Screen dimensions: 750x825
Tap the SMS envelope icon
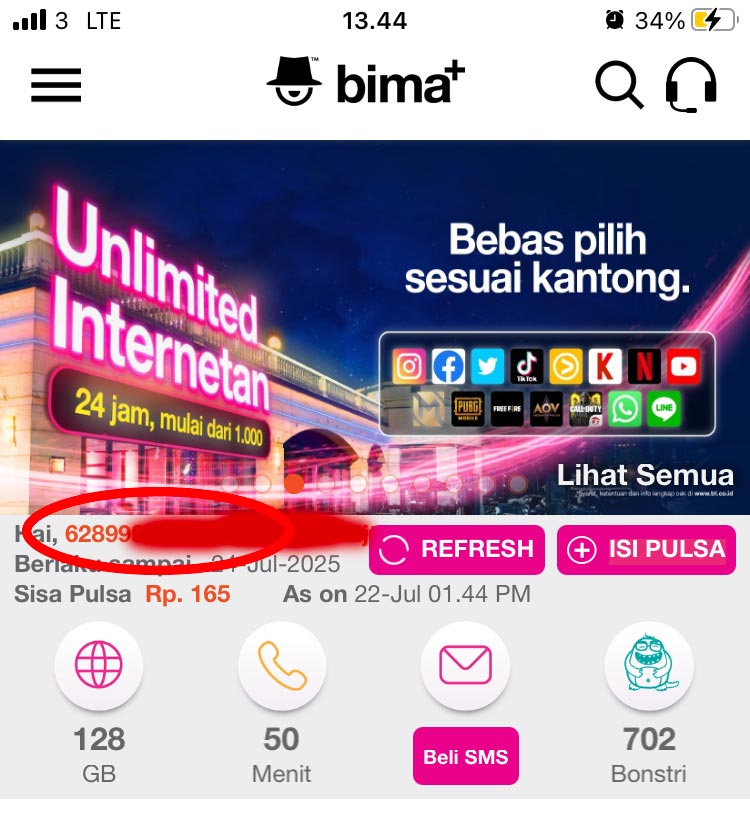coord(465,666)
